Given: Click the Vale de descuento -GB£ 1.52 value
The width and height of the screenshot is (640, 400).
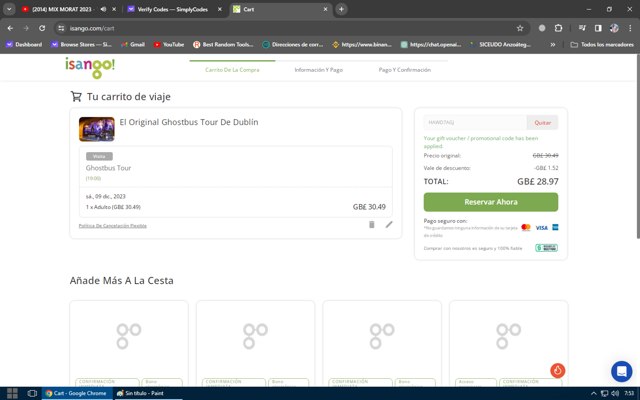Looking at the screenshot, I should (x=546, y=168).
